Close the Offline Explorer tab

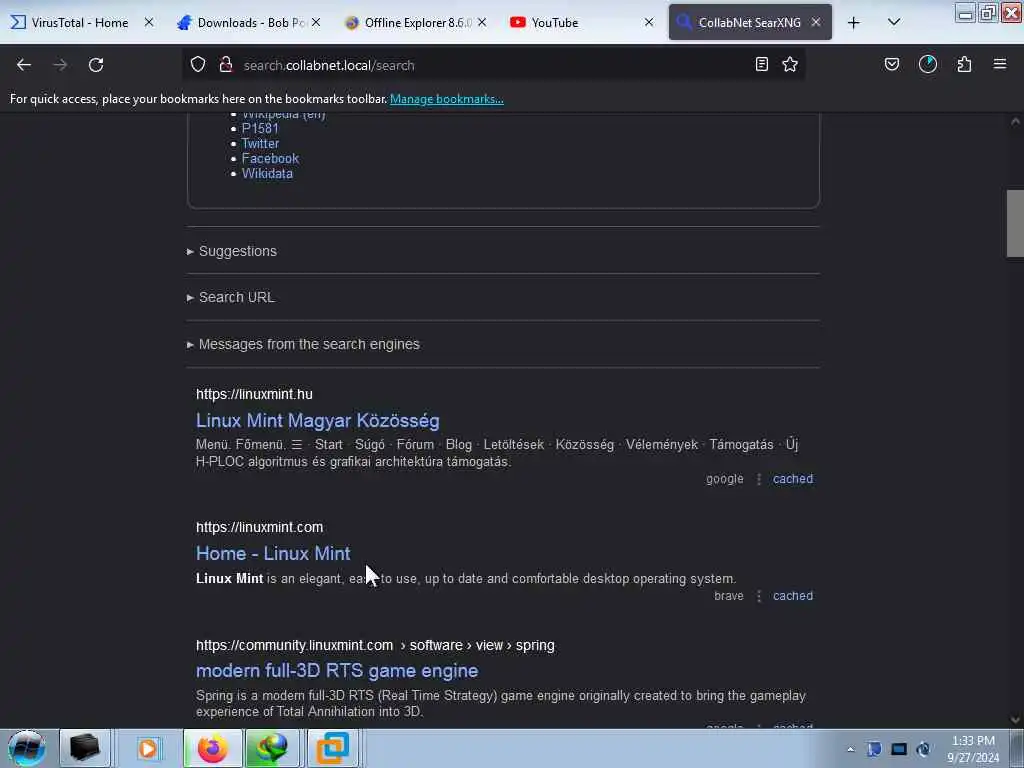pyautogui.click(x=482, y=23)
